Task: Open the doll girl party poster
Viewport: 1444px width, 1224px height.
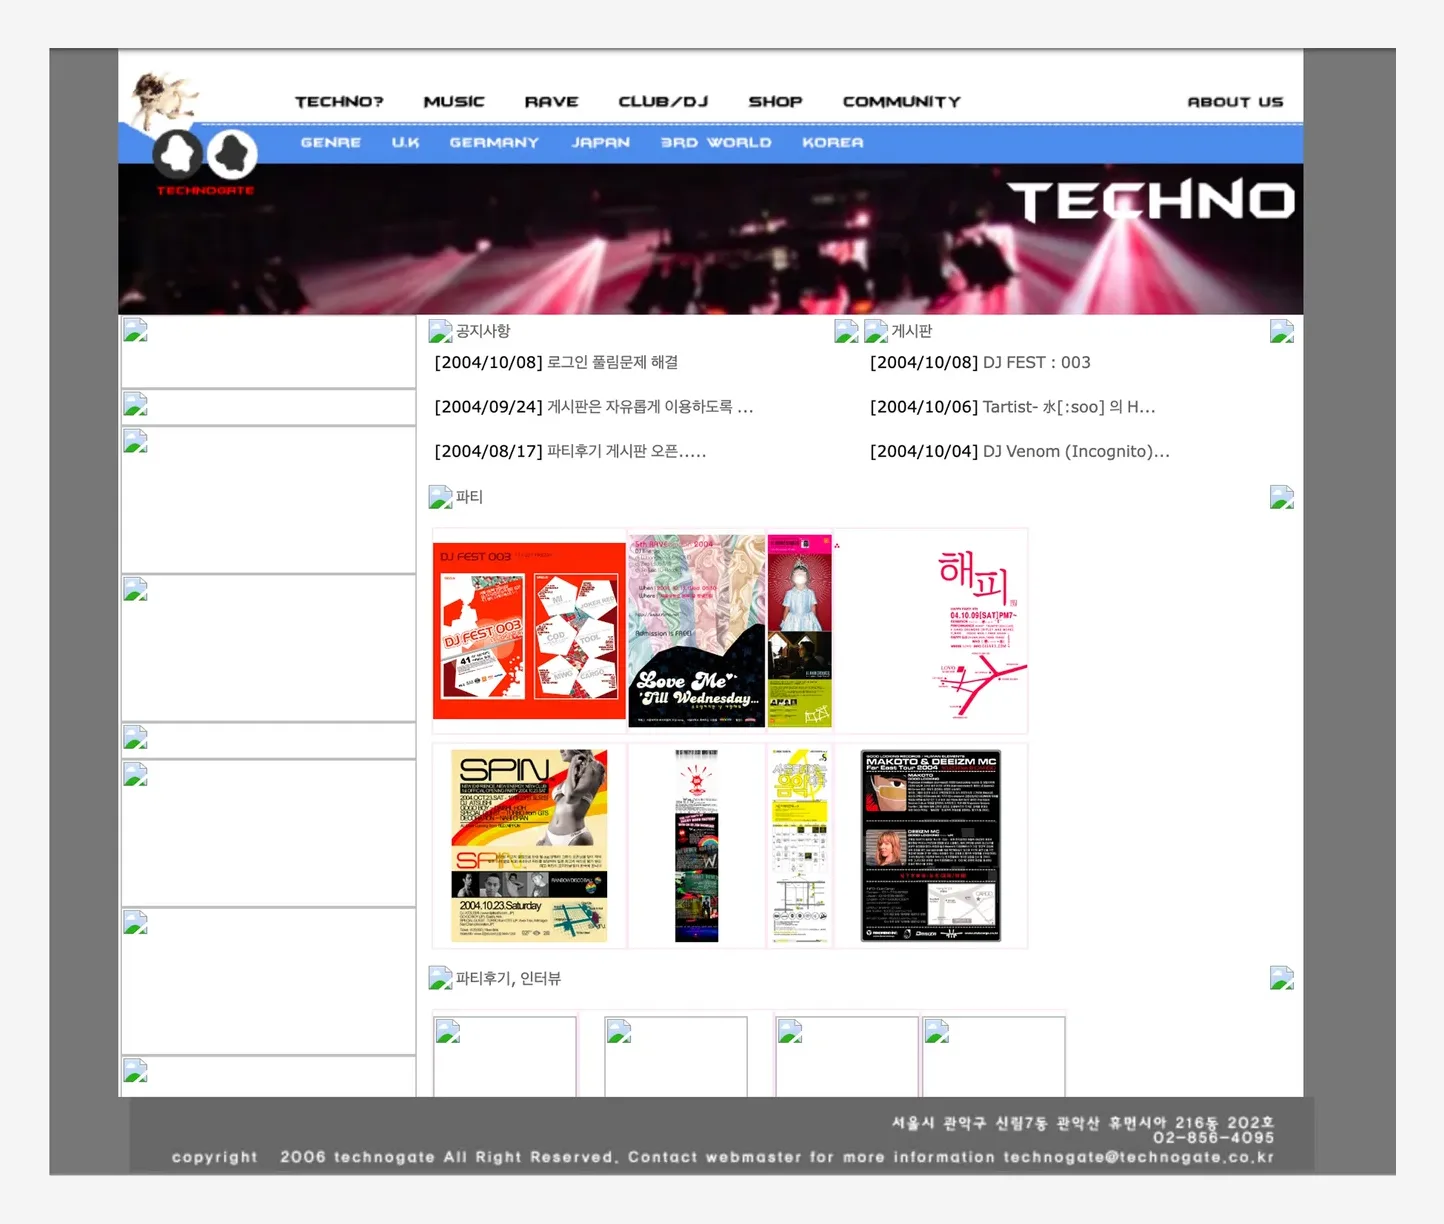Action: pyautogui.click(x=800, y=631)
